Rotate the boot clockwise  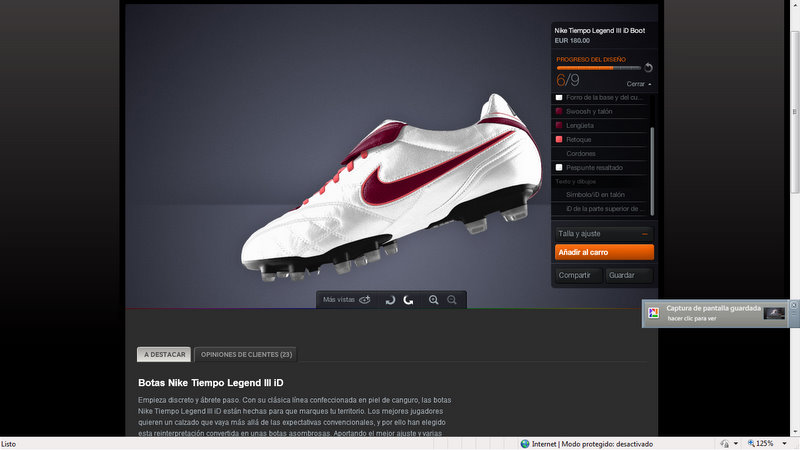tap(390, 300)
